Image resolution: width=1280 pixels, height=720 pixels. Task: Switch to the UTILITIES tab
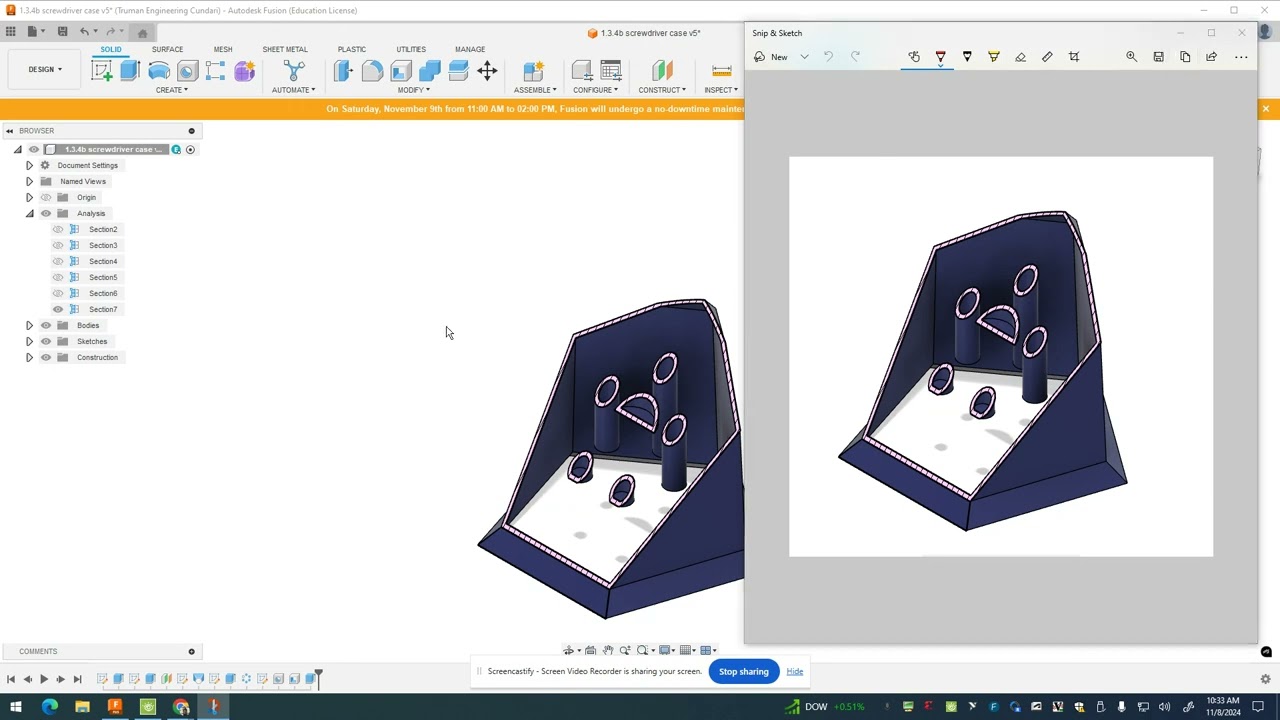[x=411, y=49]
